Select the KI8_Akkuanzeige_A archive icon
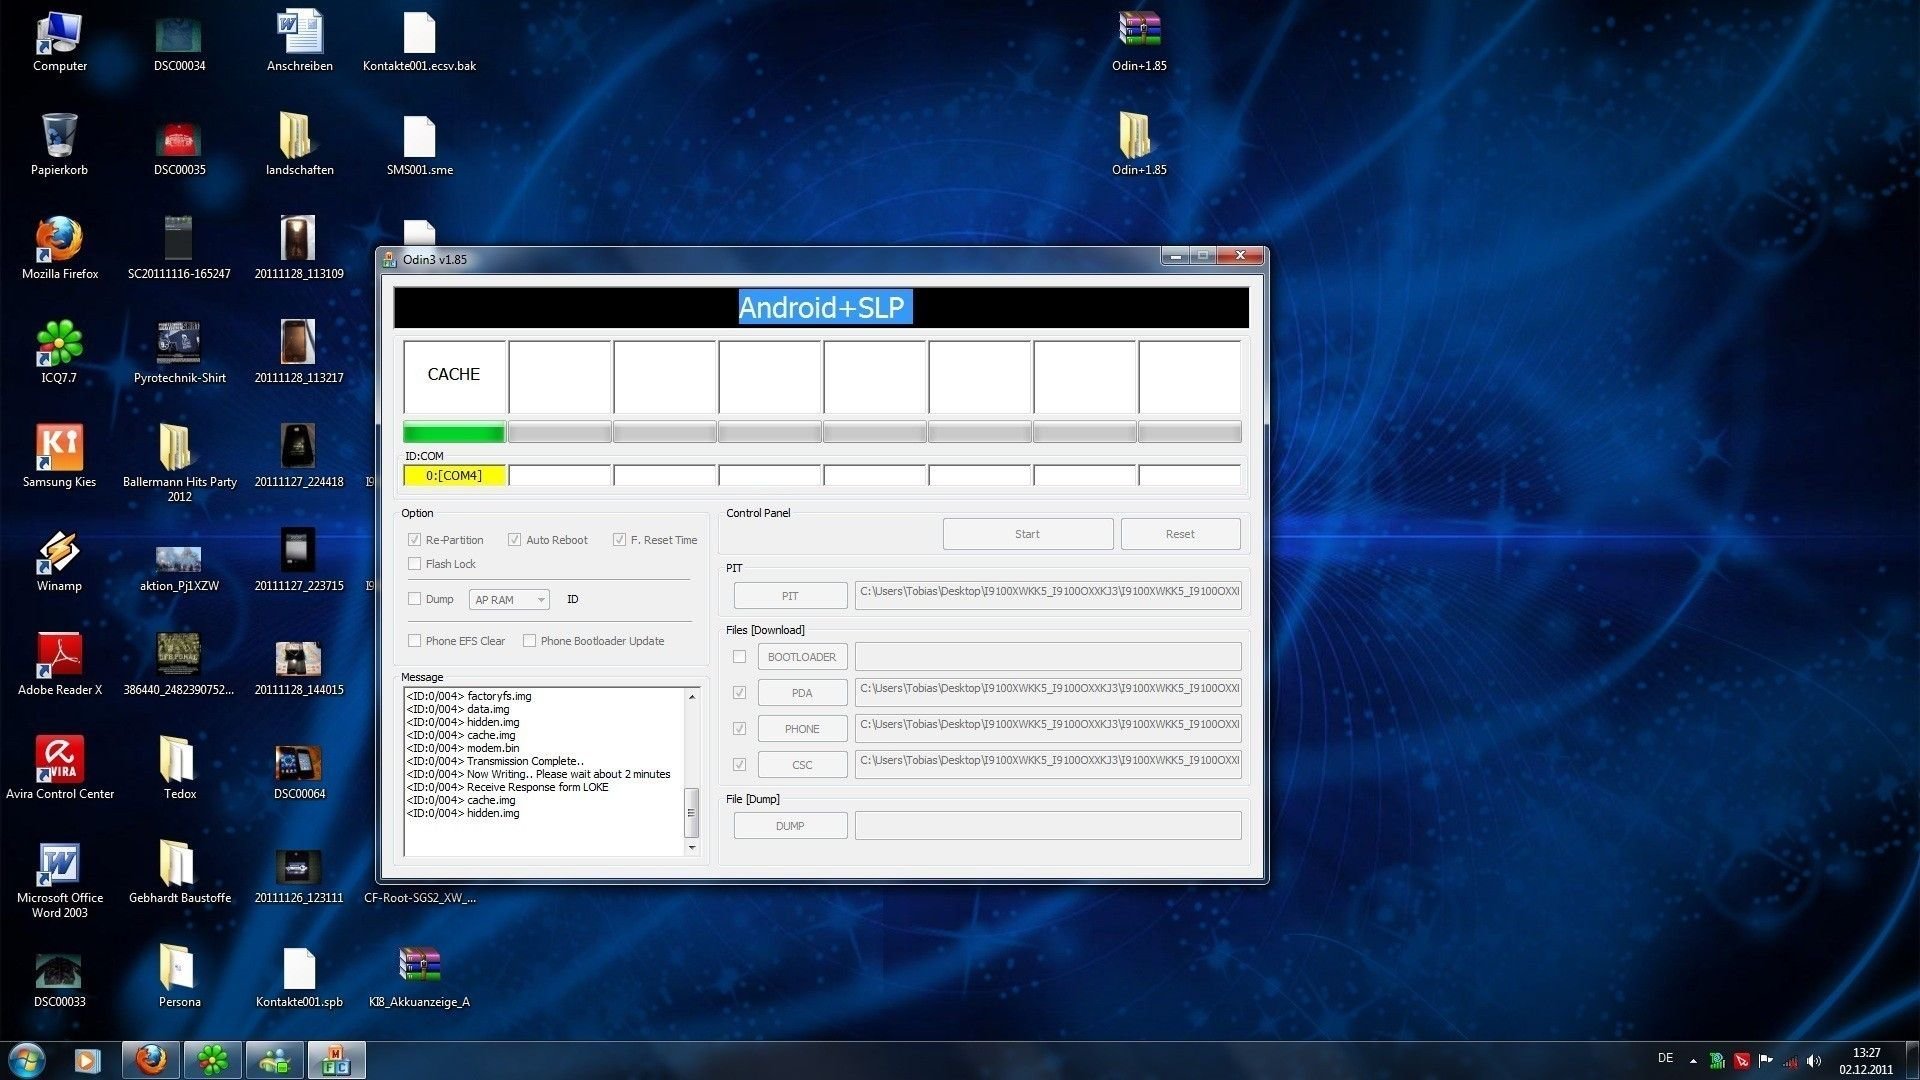 coord(419,977)
